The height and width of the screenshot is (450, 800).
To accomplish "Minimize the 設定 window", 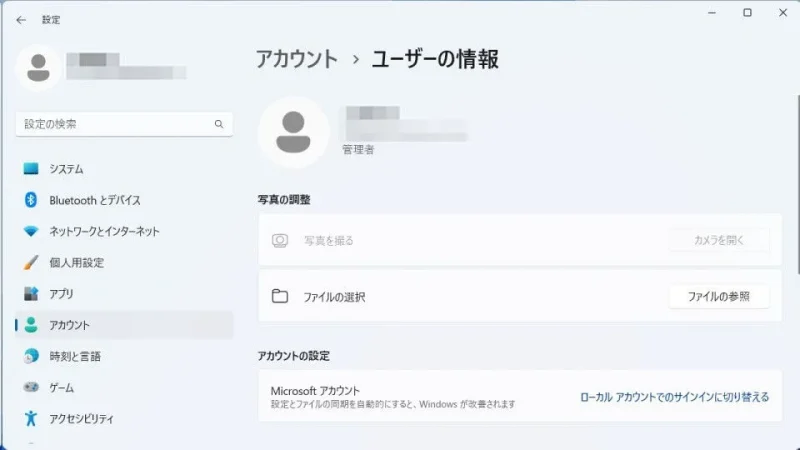I will (x=712, y=13).
